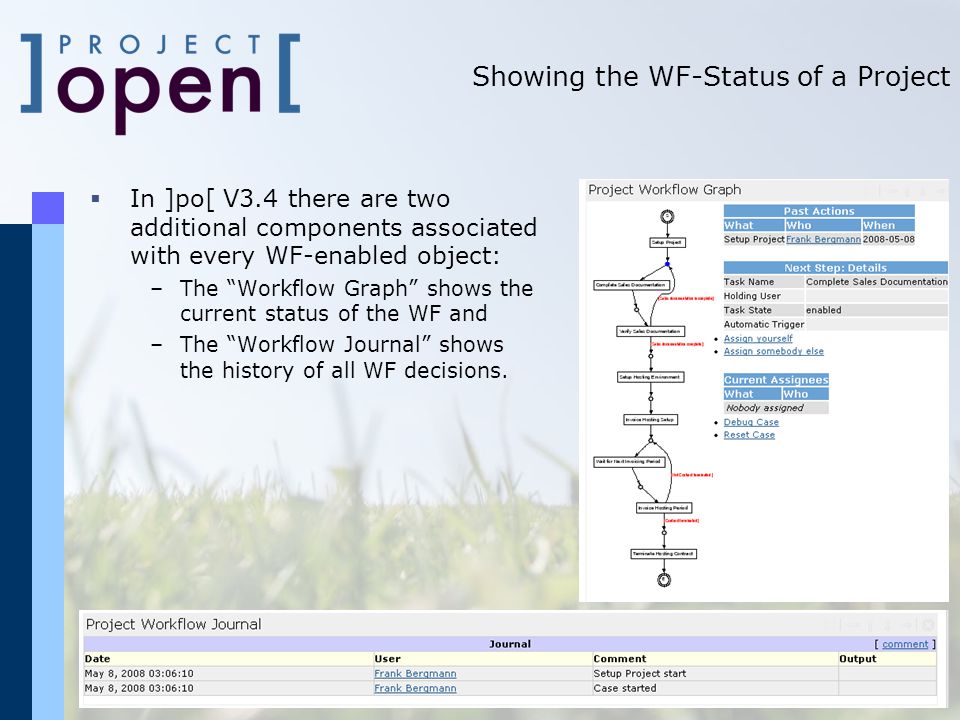This screenshot has height=720, width=960.
Task: Click the Task Name label
Action: pyautogui.click(x=748, y=282)
